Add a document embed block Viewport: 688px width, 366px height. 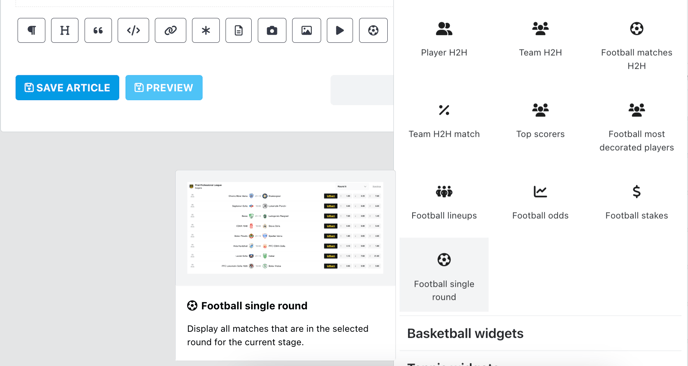coord(238,30)
